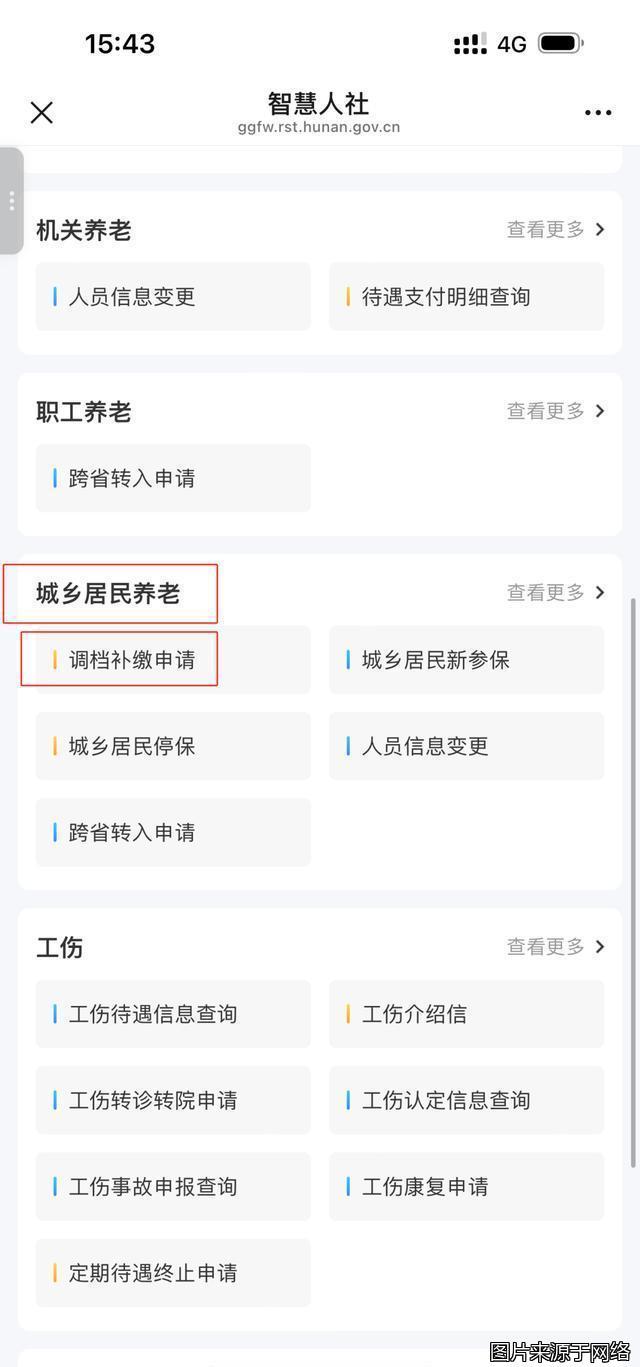Open 人员信息变更 under 机关养老
This screenshot has width=640, height=1367.
click(132, 296)
